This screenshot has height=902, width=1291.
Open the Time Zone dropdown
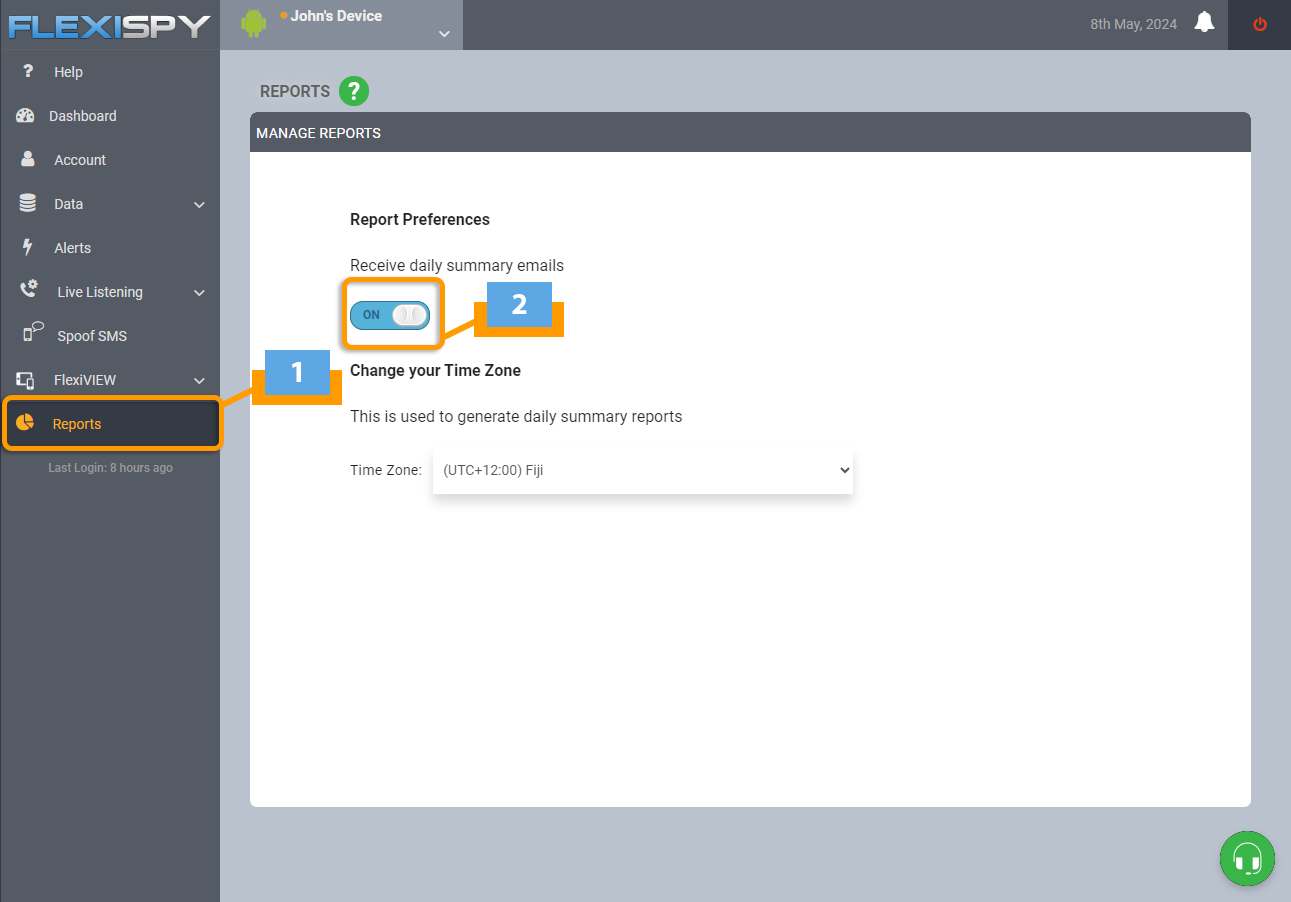[x=642, y=470]
